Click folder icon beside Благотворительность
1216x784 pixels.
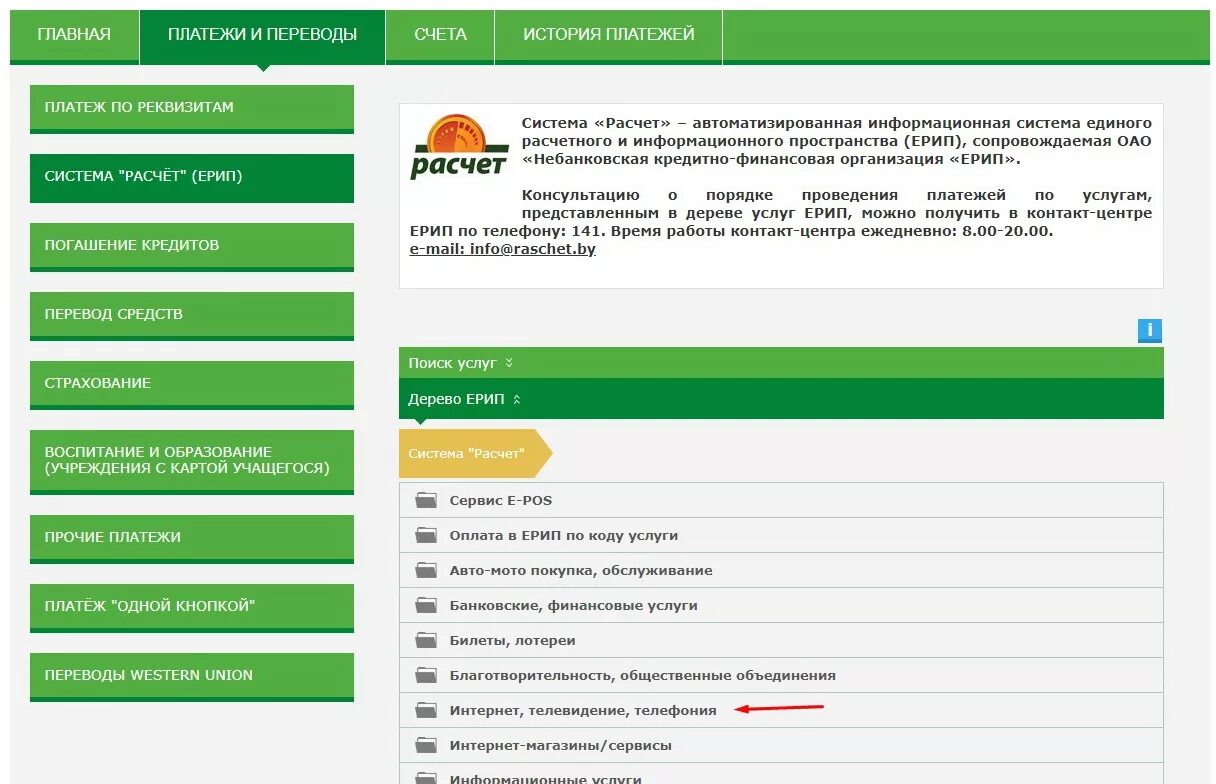[427, 675]
